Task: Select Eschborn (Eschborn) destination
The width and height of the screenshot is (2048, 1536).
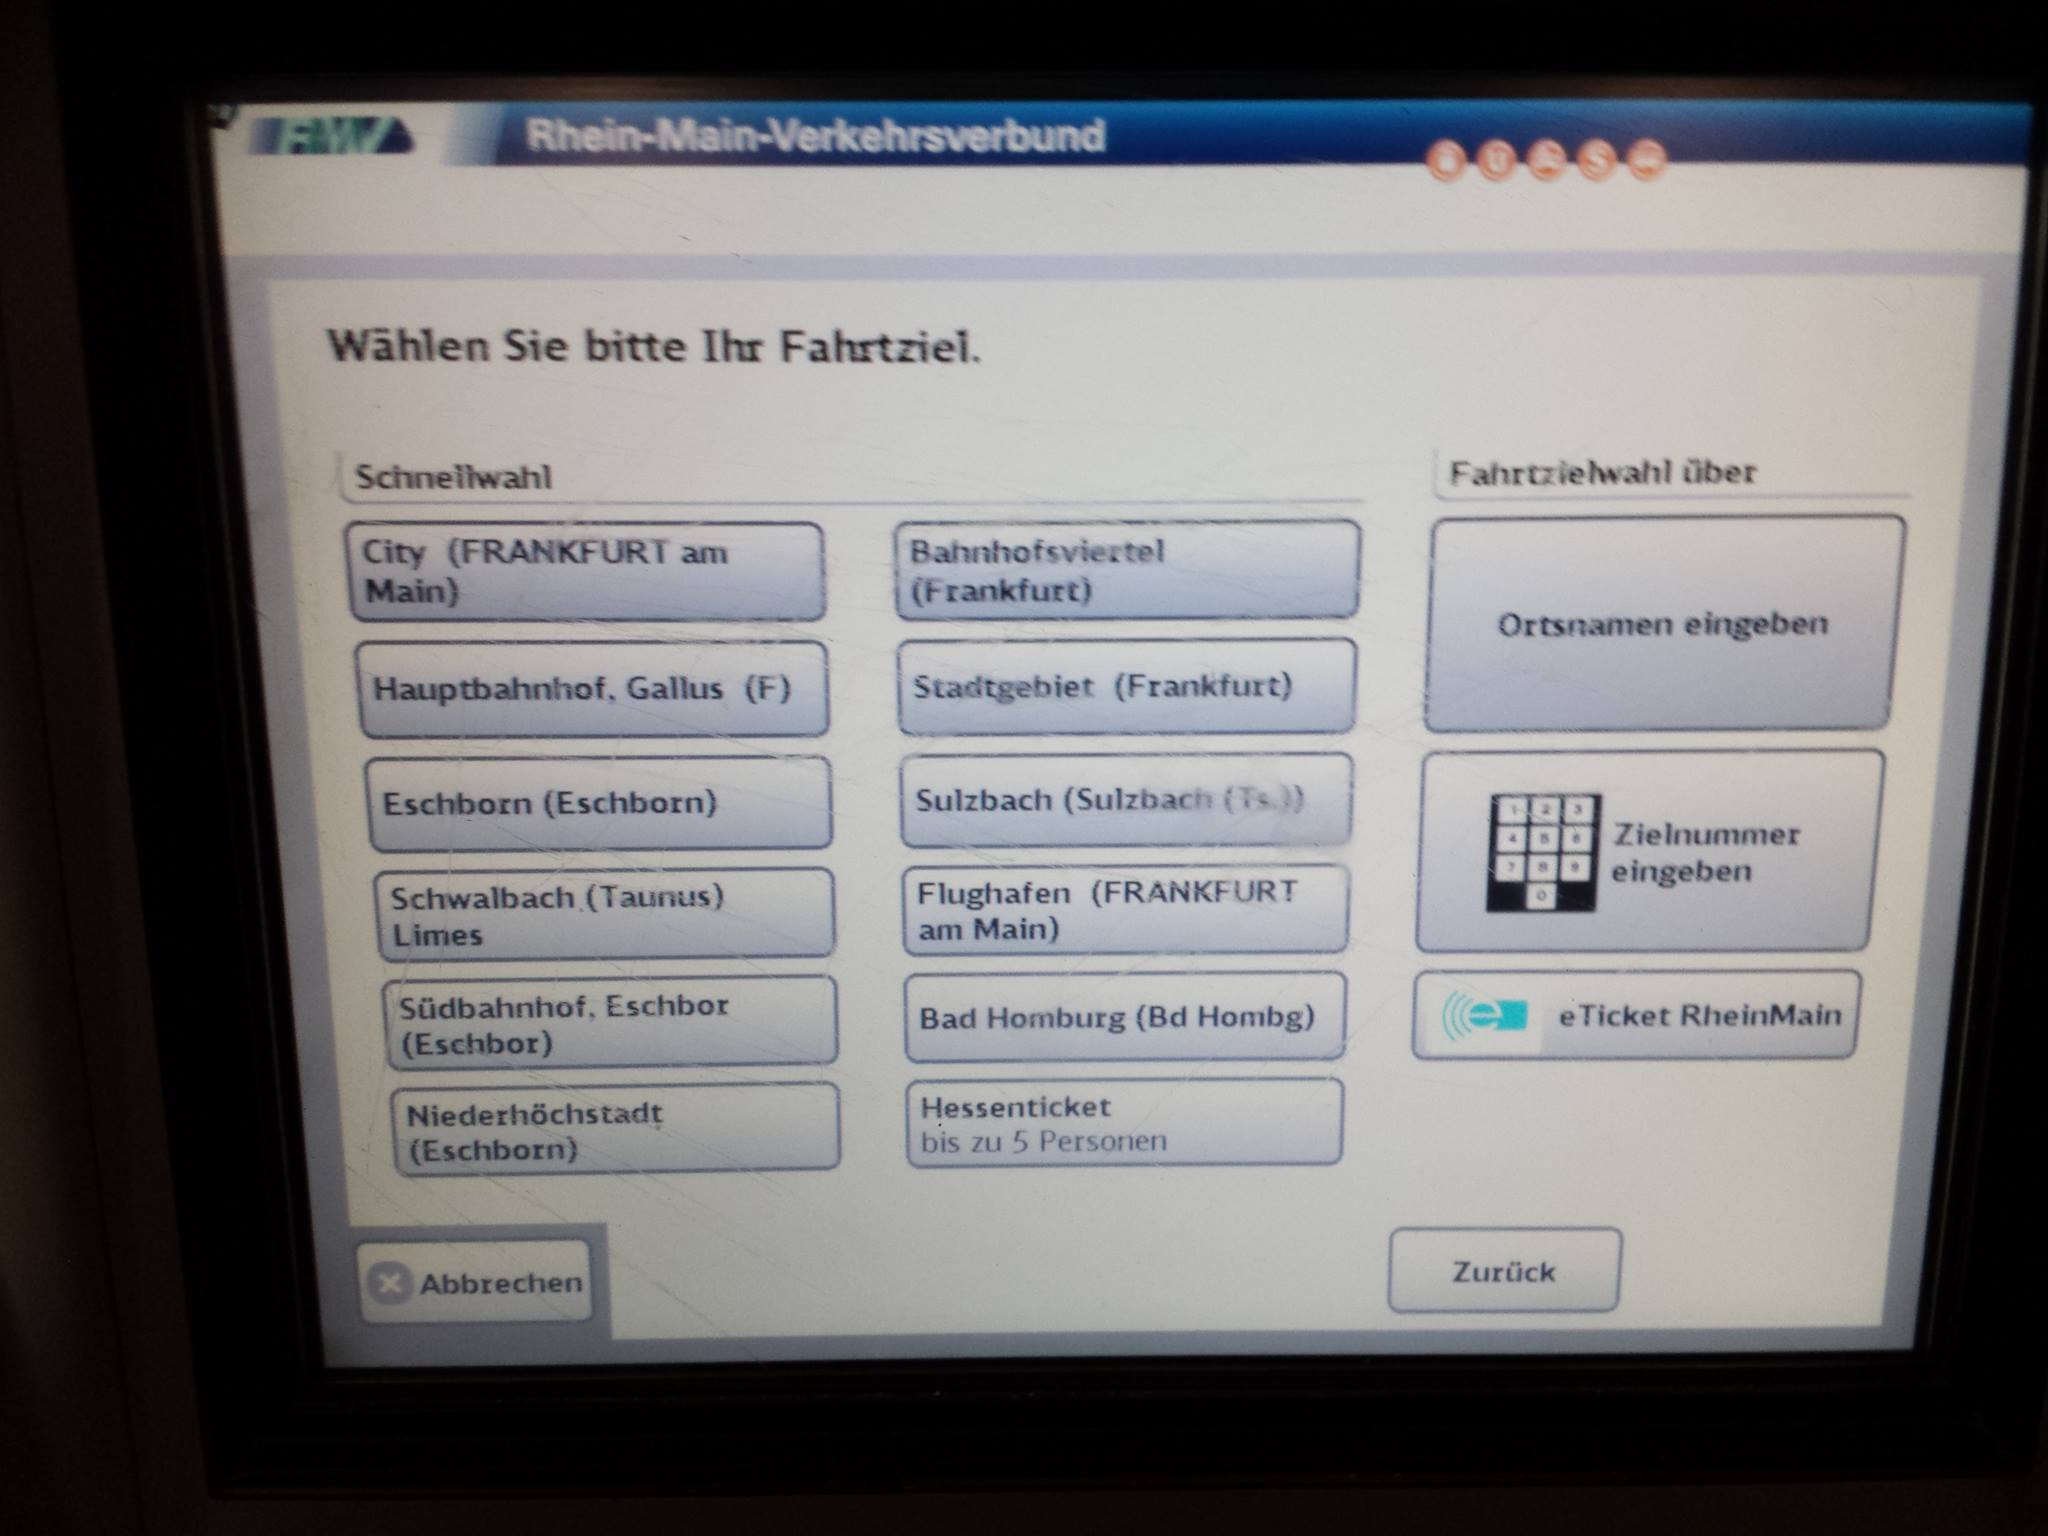Action: (600, 802)
